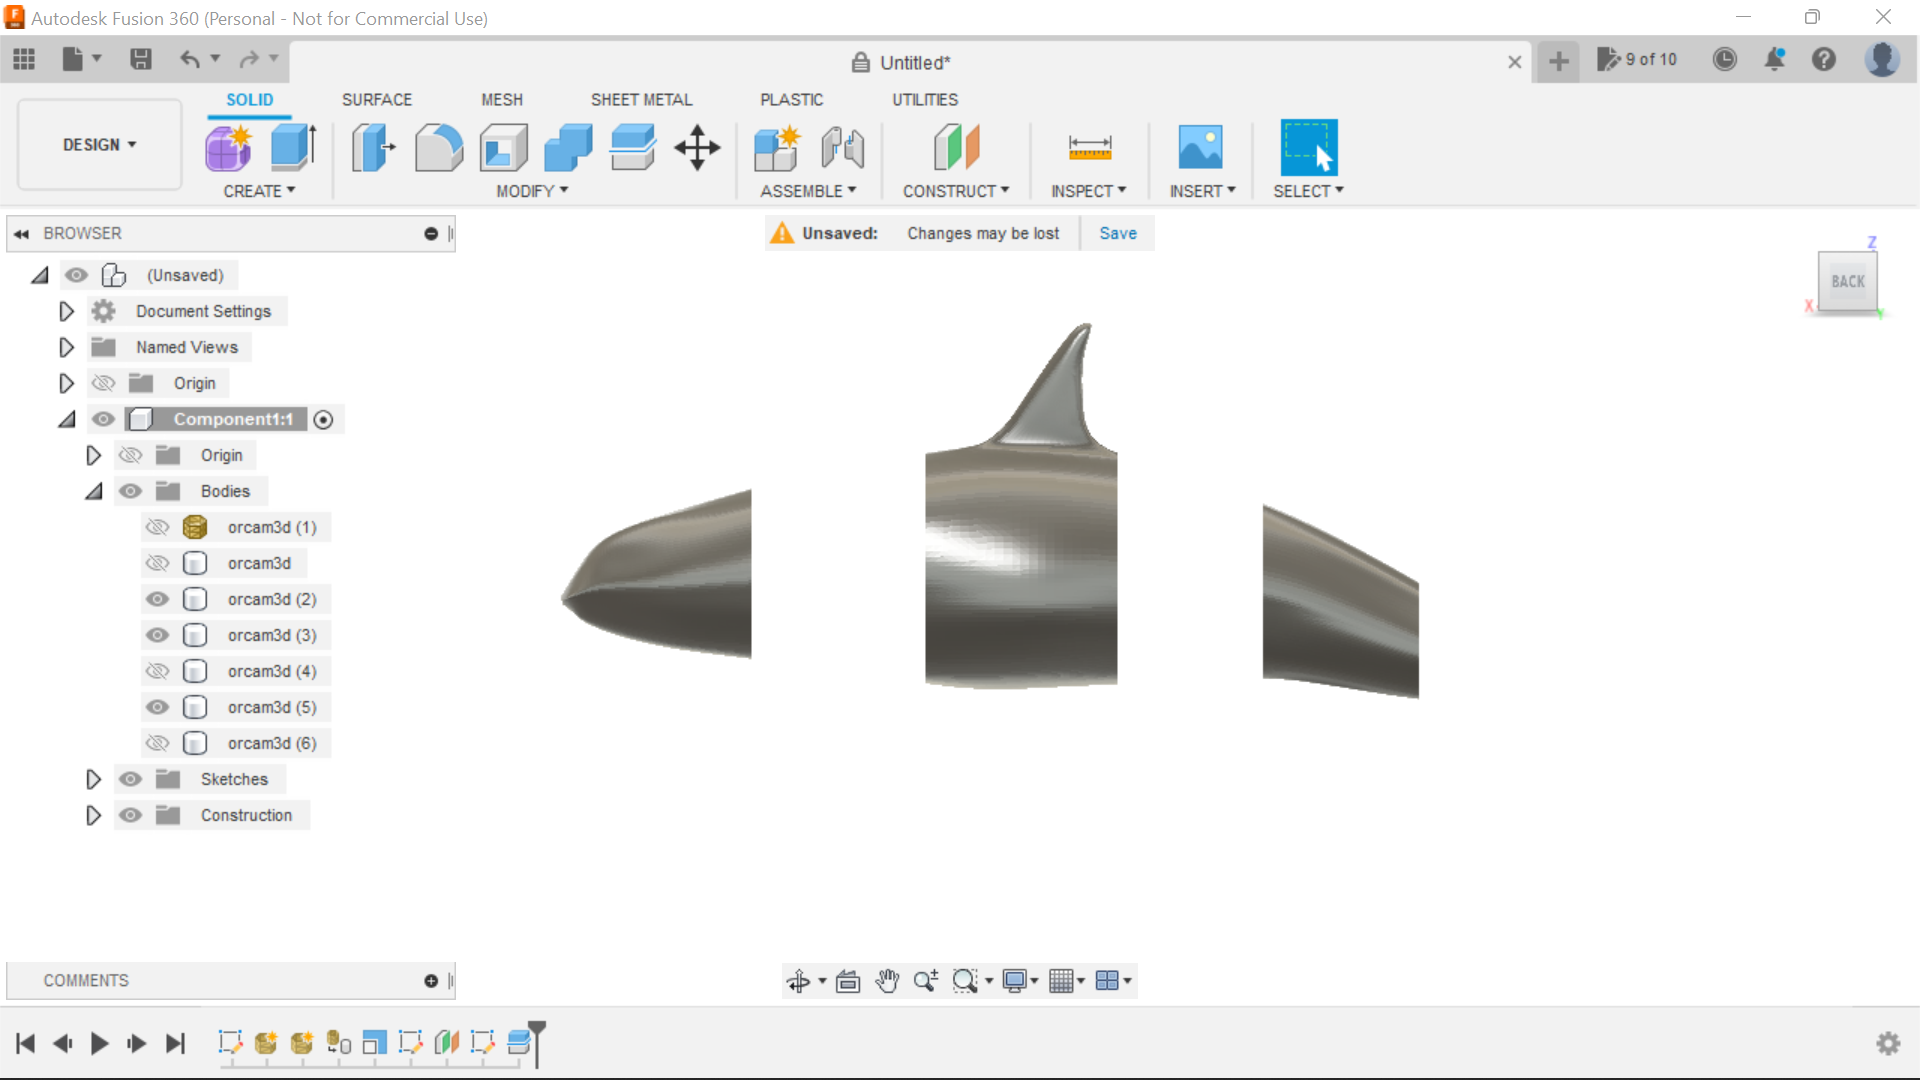Open the Joint tool in Assemble group
Image resolution: width=1920 pixels, height=1080 pixels.
pos(842,147)
